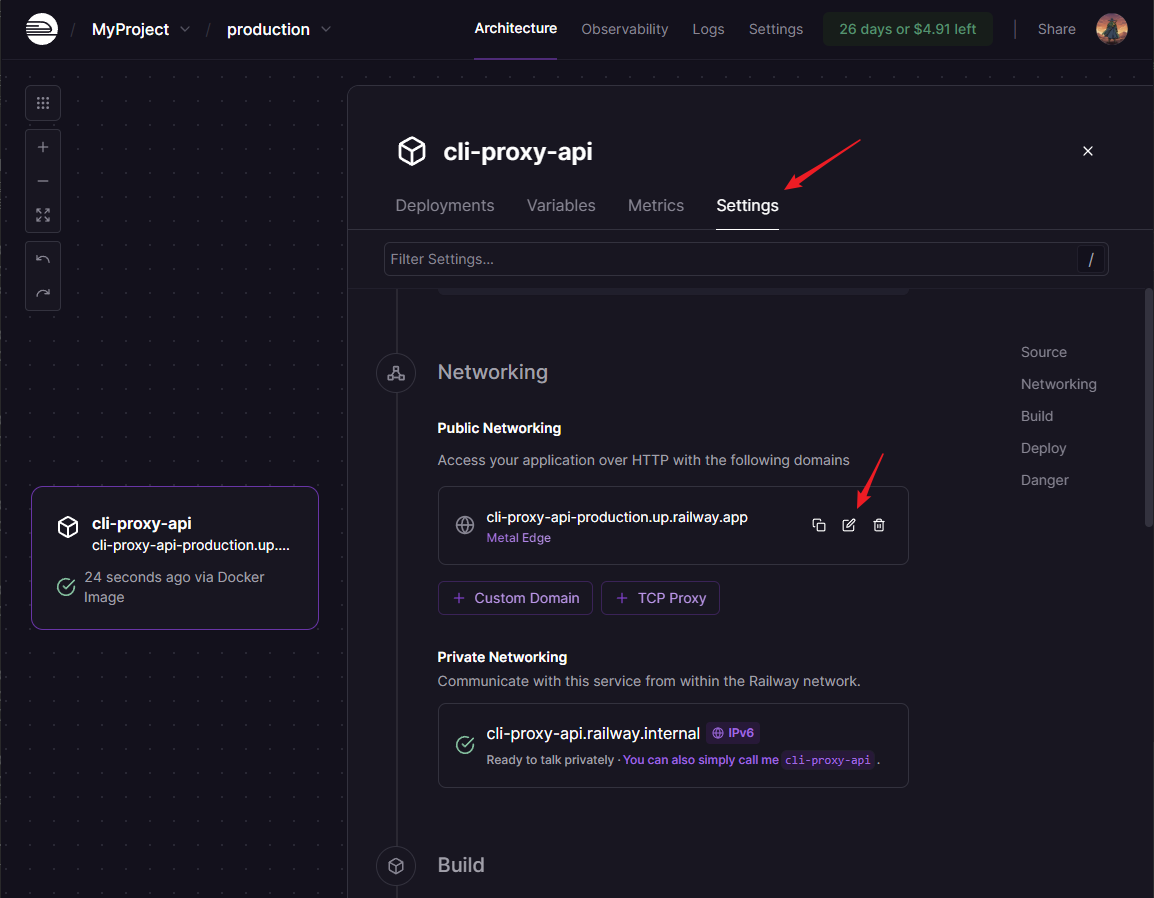The width and height of the screenshot is (1154, 898).
Task: Edit the public domain entry
Action: click(x=849, y=525)
